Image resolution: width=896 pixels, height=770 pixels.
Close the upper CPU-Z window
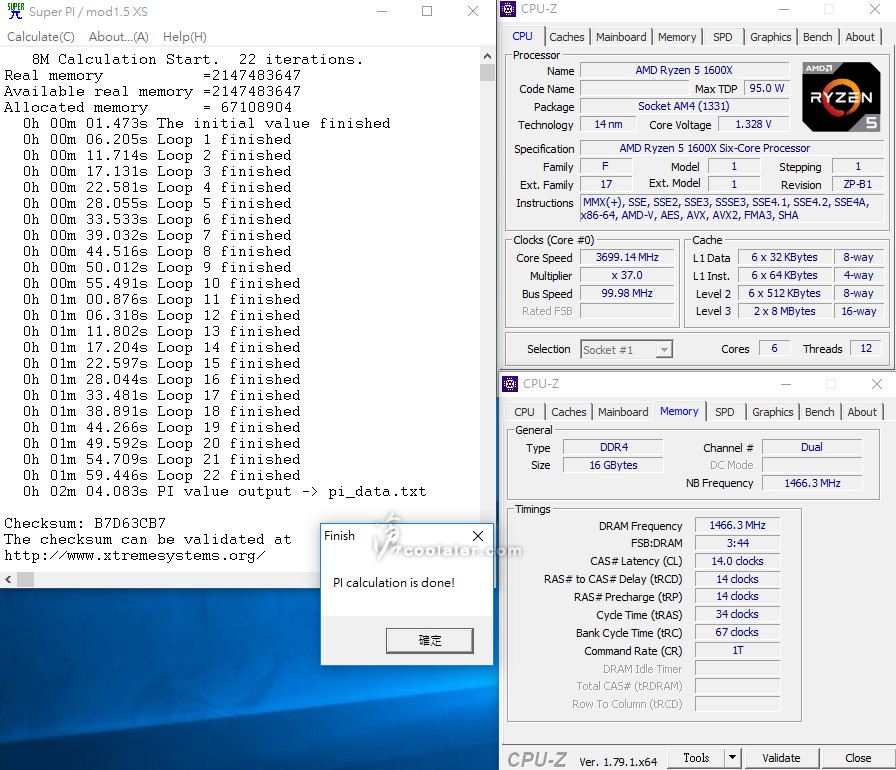(x=874, y=9)
